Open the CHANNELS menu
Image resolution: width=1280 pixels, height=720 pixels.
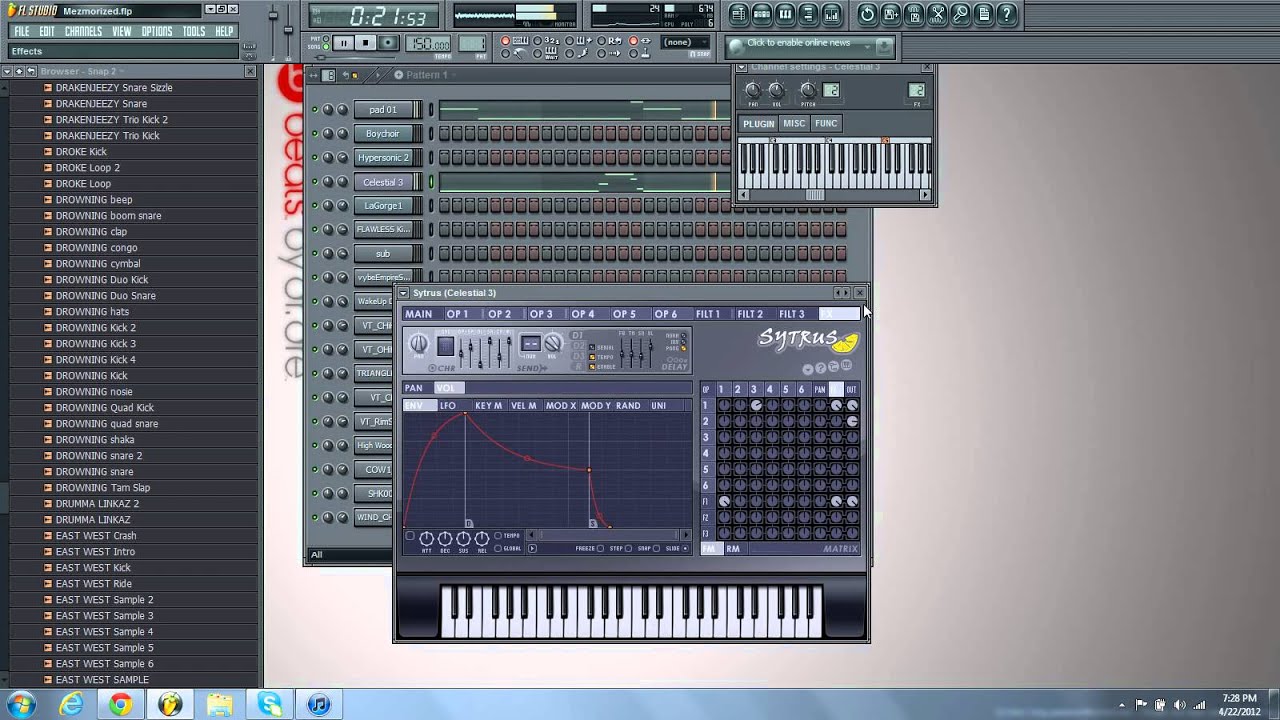[83, 31]
